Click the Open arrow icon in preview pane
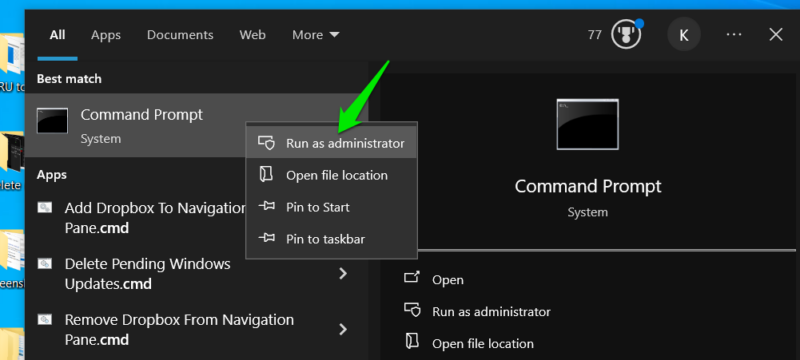Screen dimensions: 800x360 pyautogui.click(x=412, y=278)
